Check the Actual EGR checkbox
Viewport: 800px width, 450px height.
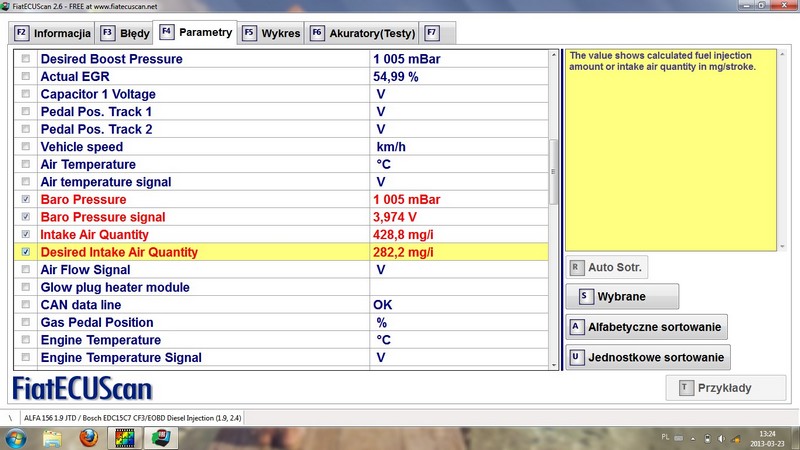[x=26, y=77]
